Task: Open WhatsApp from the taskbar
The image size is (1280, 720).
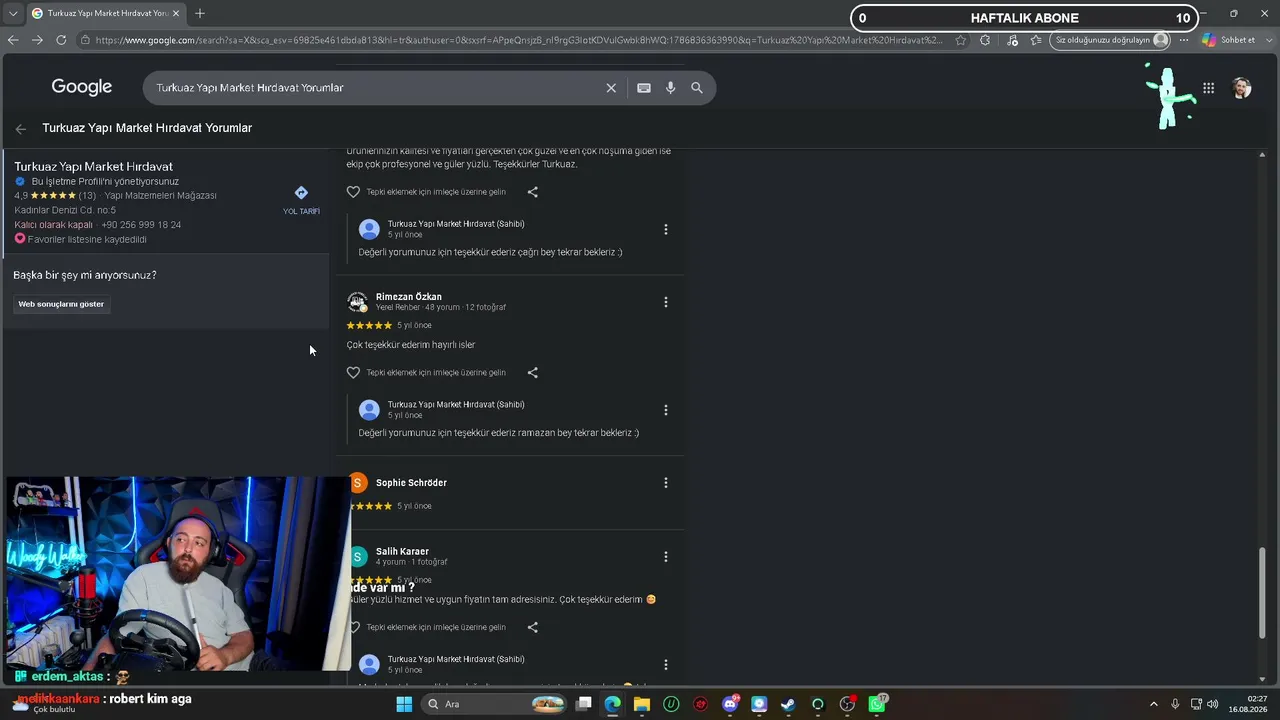Action: pos(877,704)
